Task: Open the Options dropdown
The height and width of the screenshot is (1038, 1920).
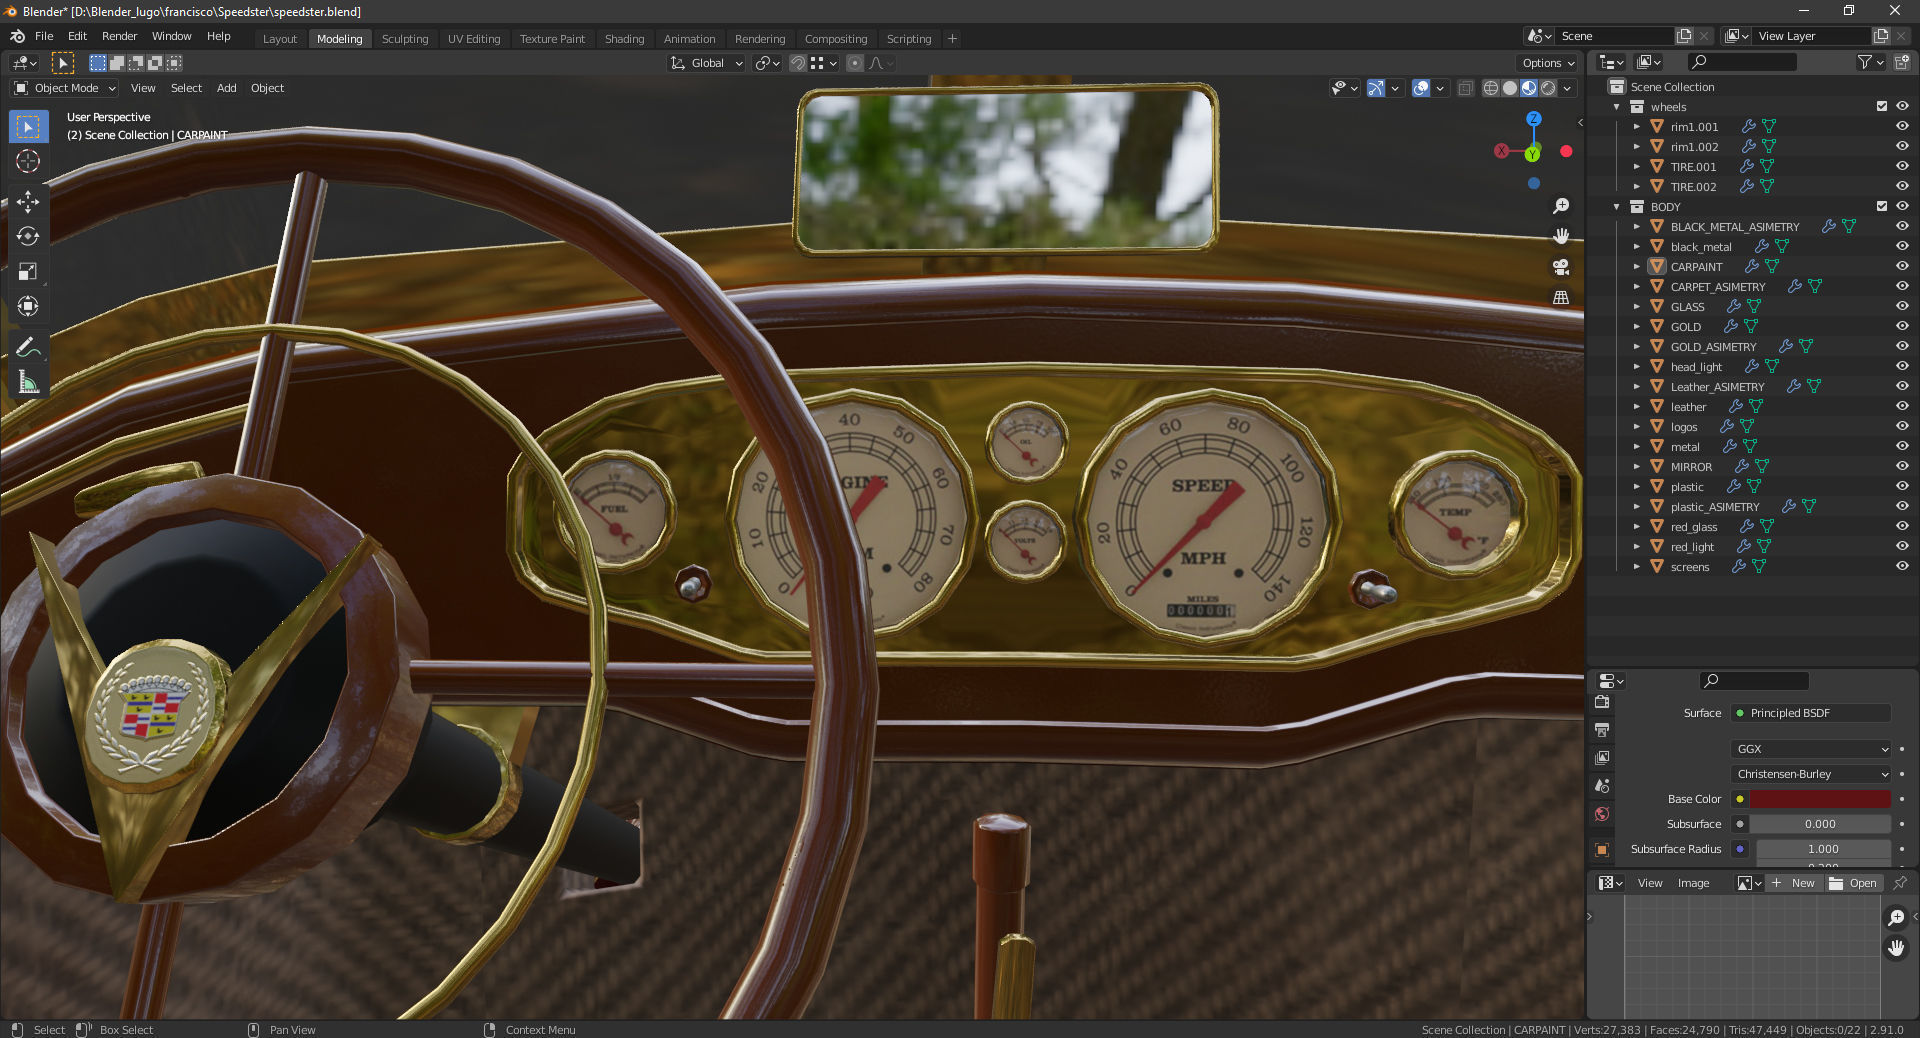Action: (x=1548, y=63)
